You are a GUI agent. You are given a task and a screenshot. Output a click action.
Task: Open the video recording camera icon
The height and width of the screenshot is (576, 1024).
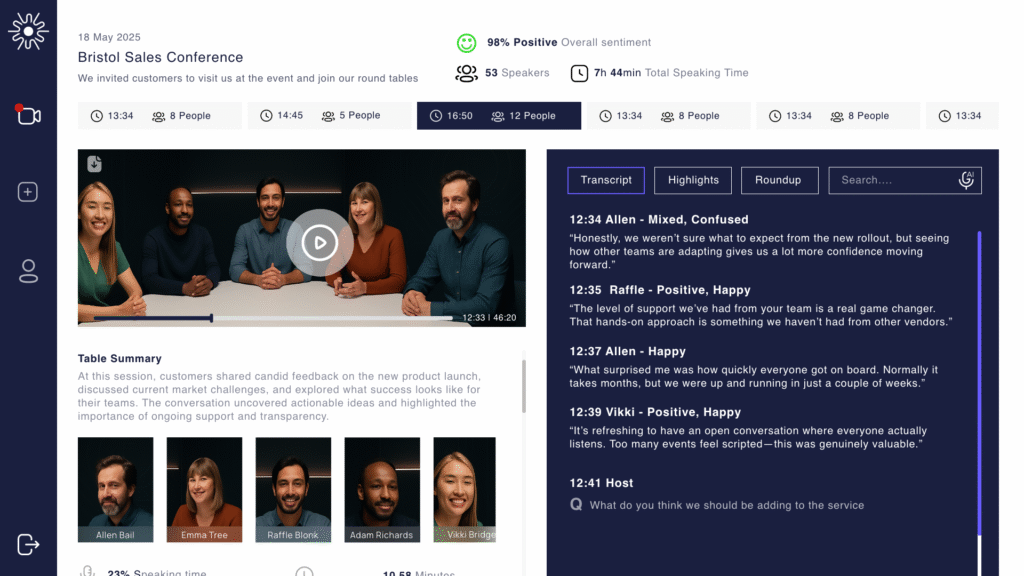click(28, 115)
